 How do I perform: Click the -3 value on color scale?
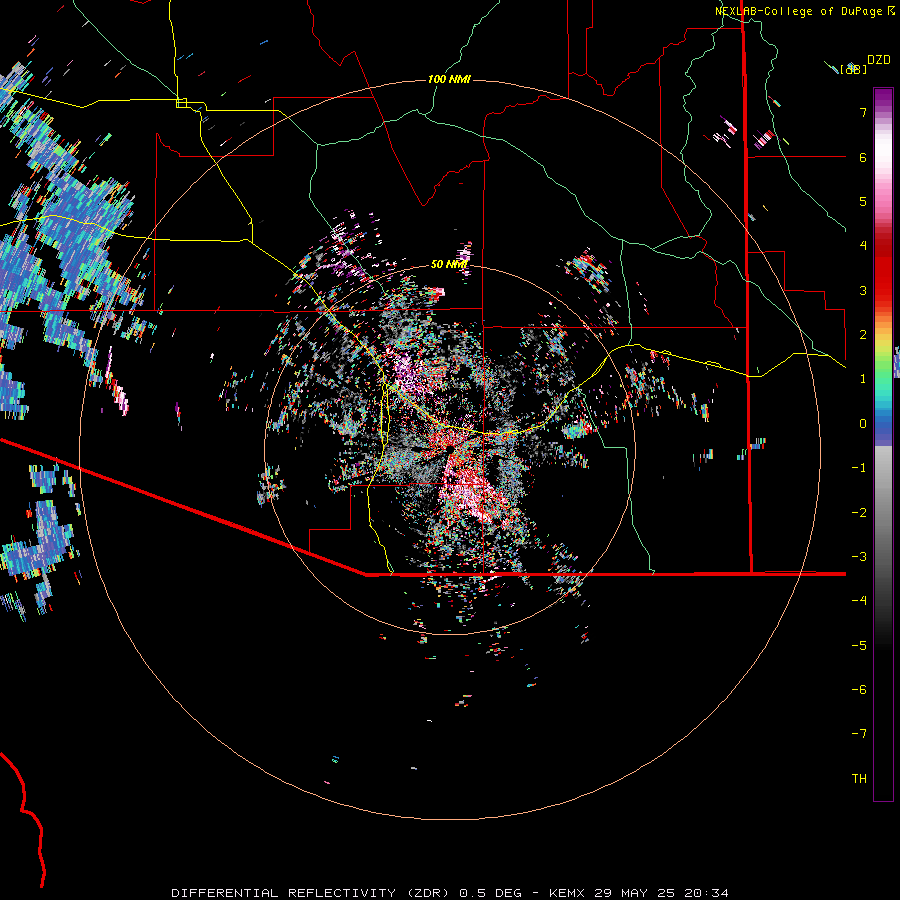point(859,557)
